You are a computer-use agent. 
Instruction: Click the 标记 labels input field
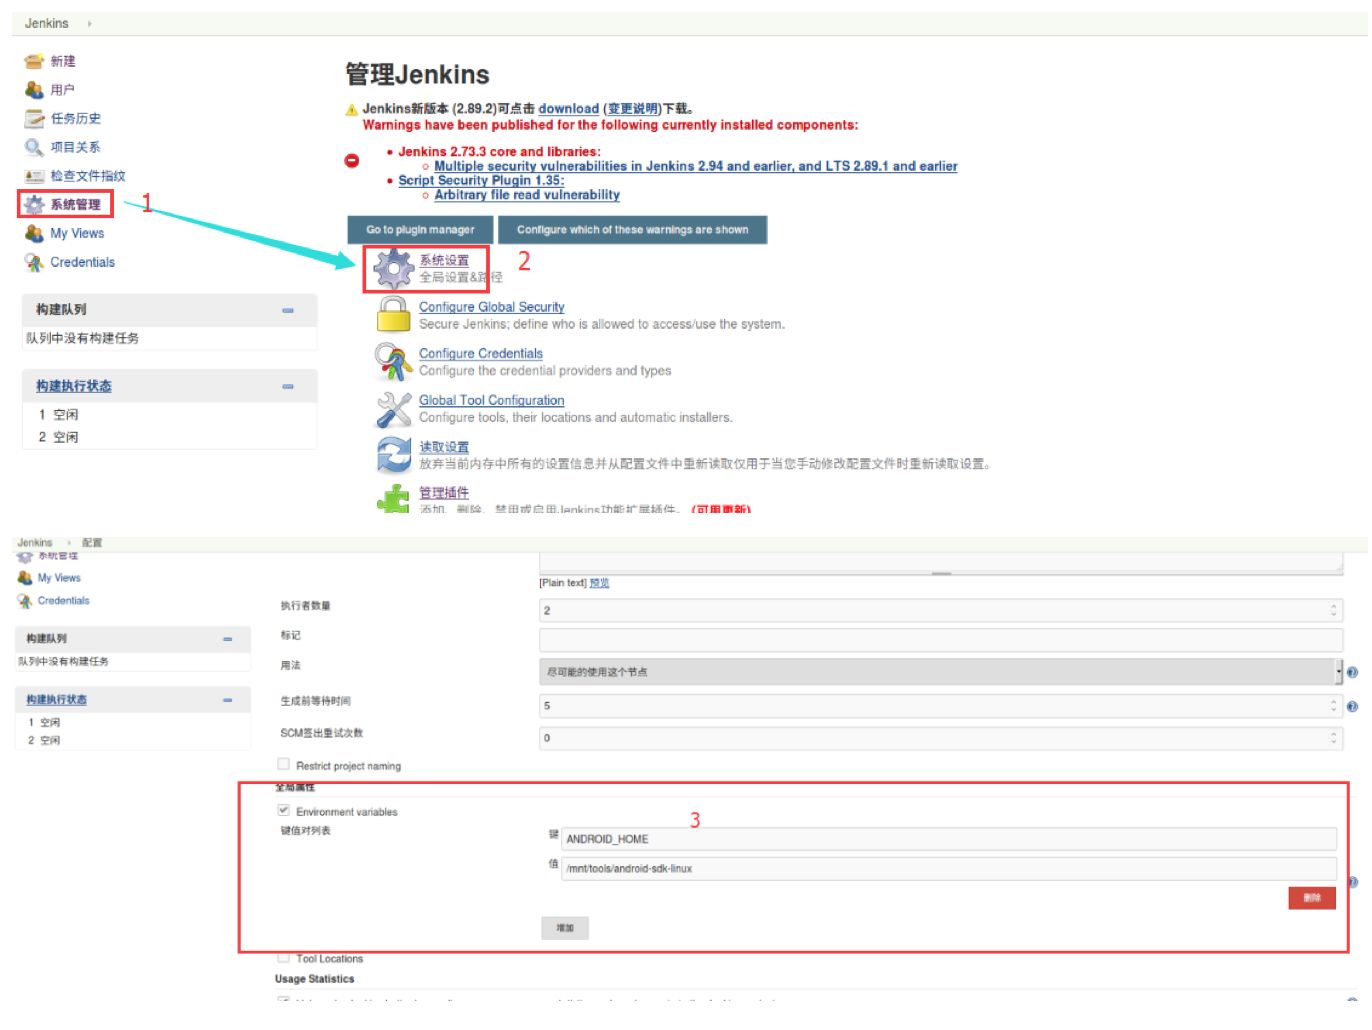click(940, 640)
